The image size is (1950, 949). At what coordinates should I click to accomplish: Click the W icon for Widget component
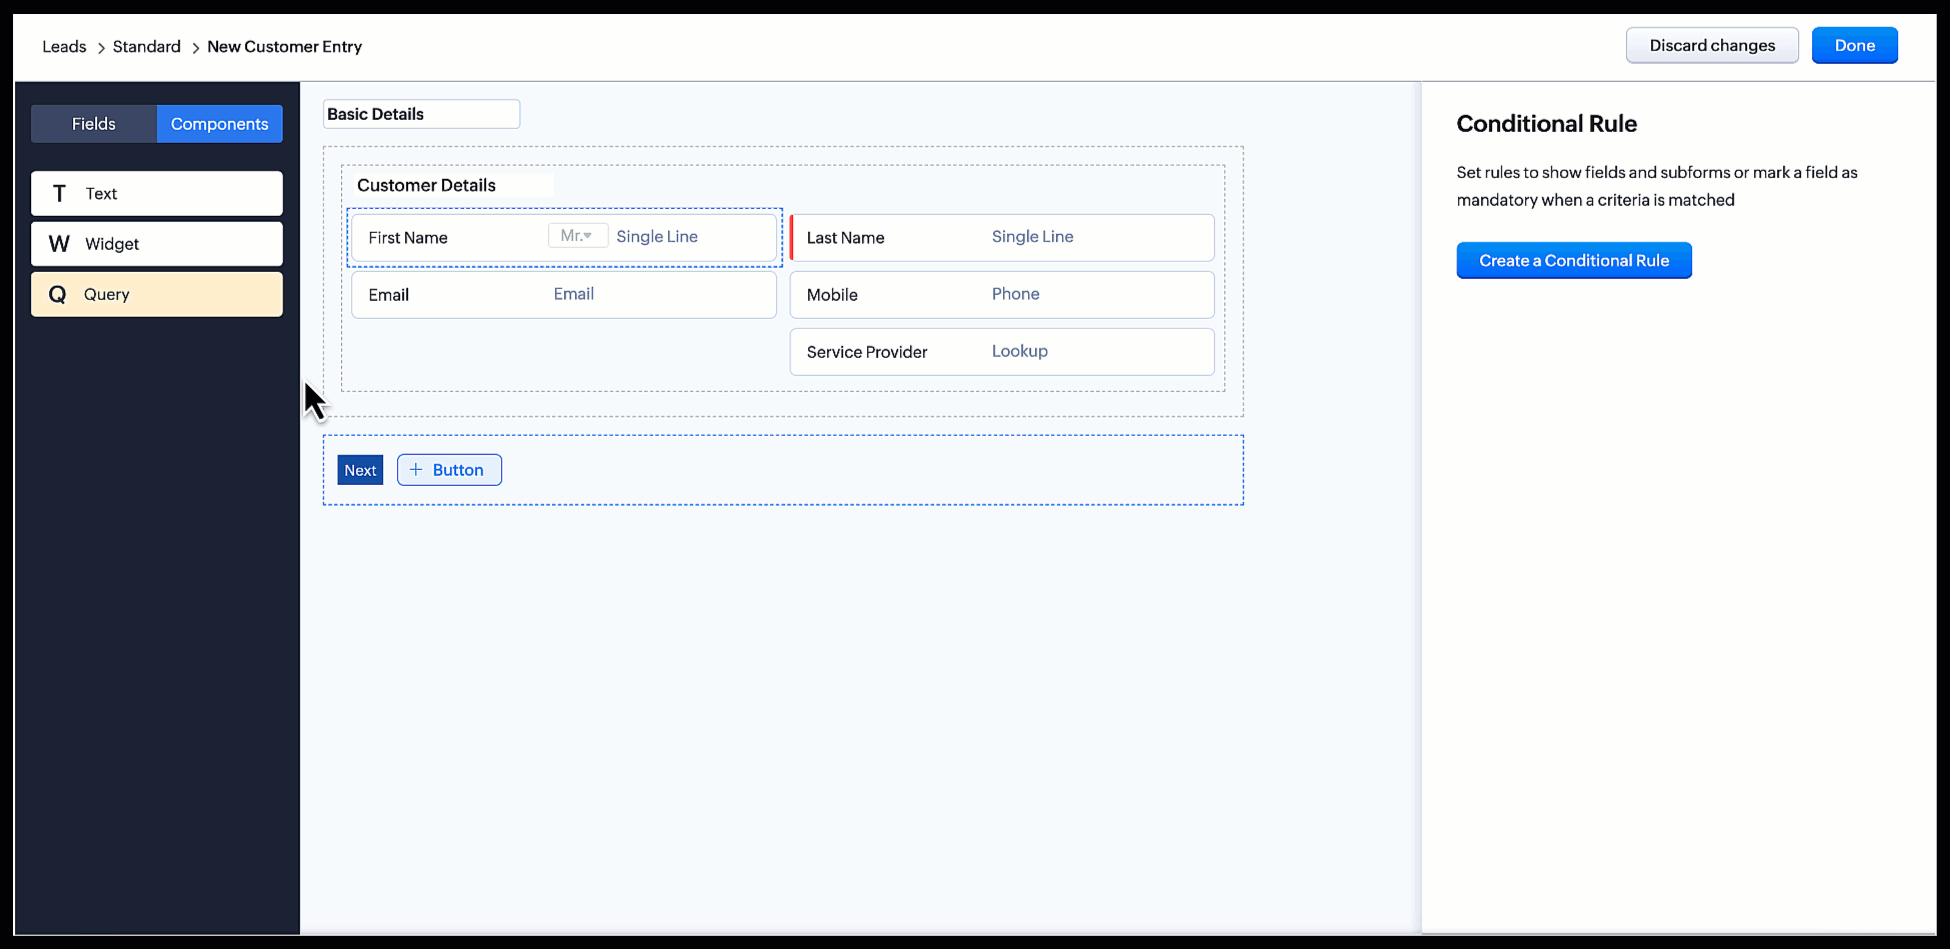click(x=59, y=244)
